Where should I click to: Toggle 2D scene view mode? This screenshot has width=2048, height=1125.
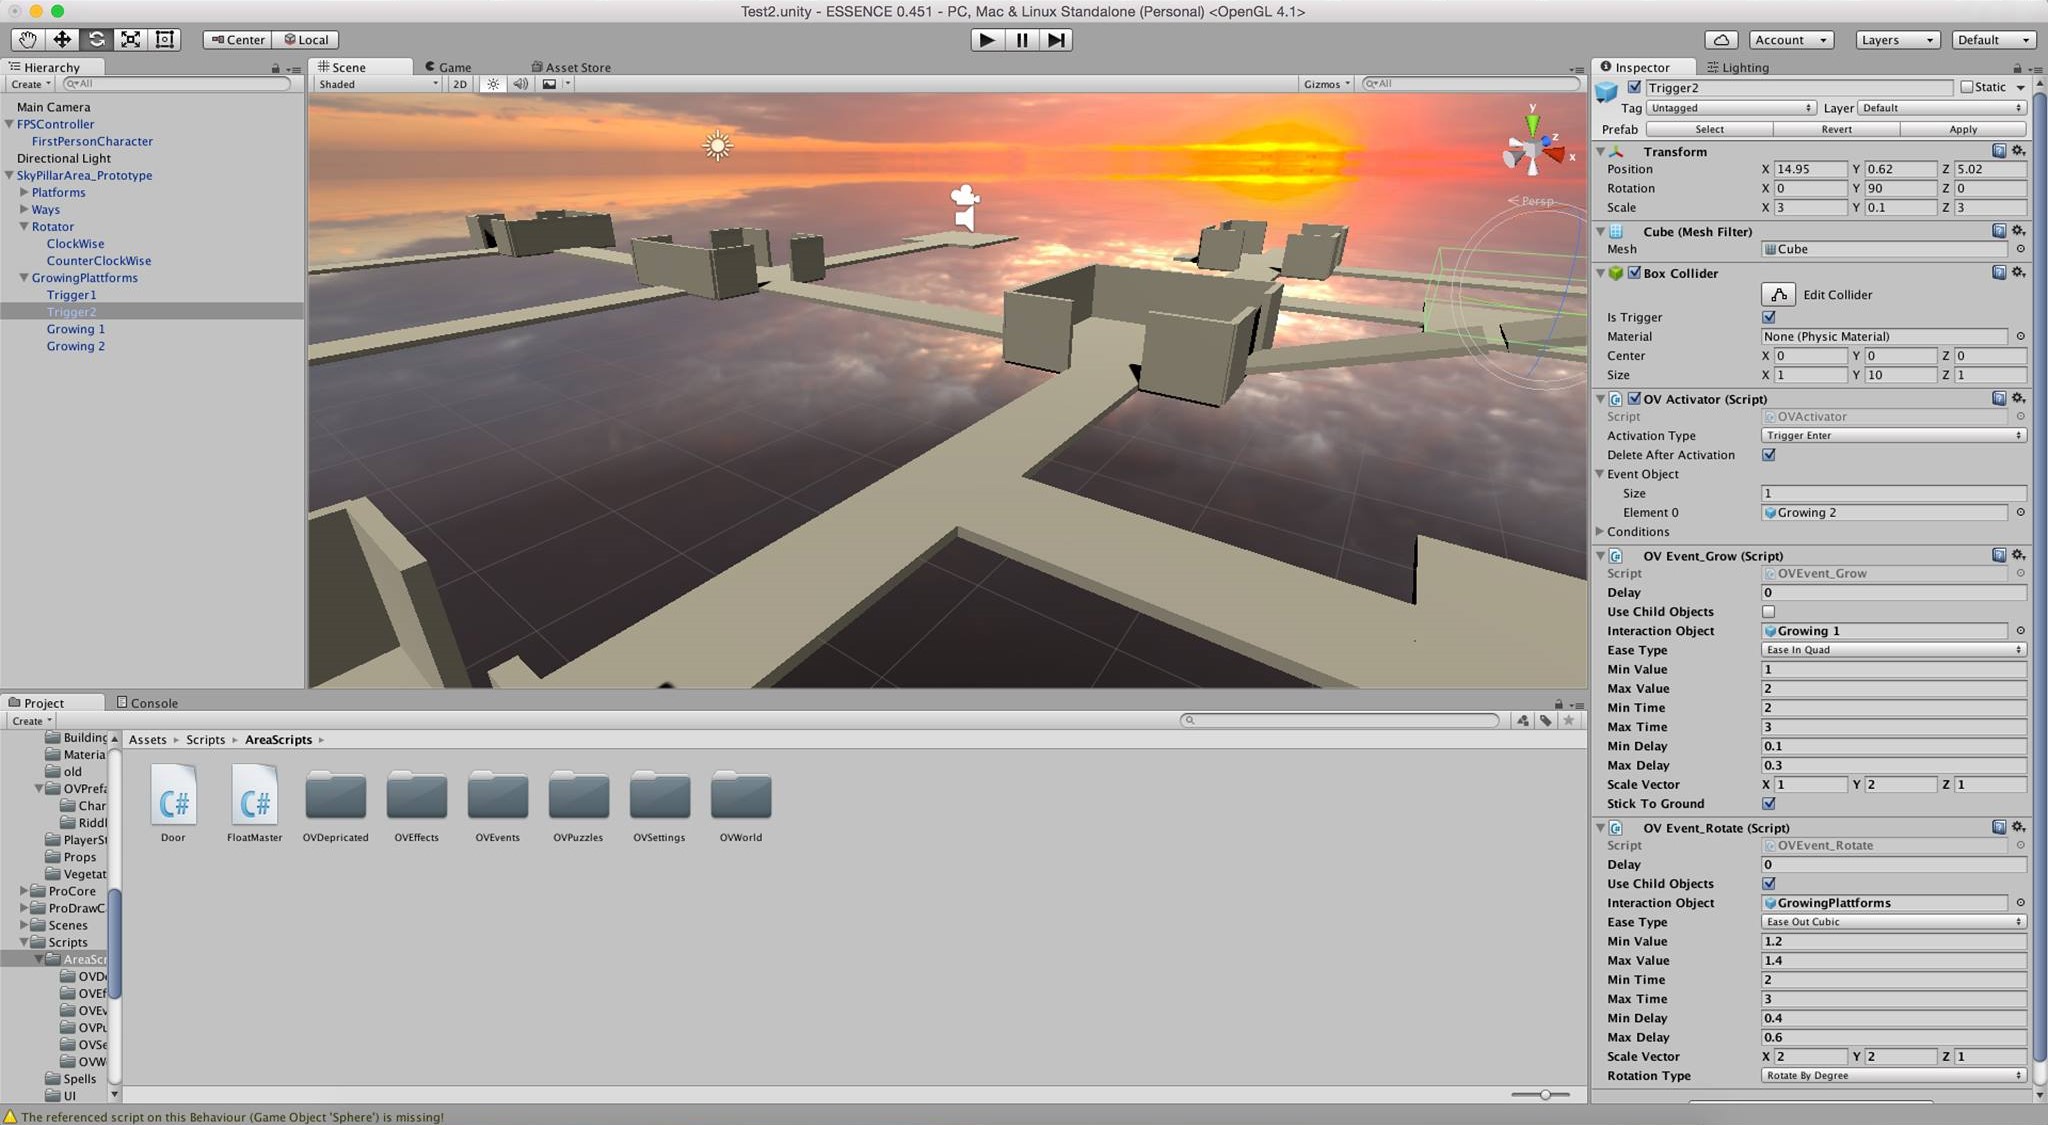pos(460,84)
